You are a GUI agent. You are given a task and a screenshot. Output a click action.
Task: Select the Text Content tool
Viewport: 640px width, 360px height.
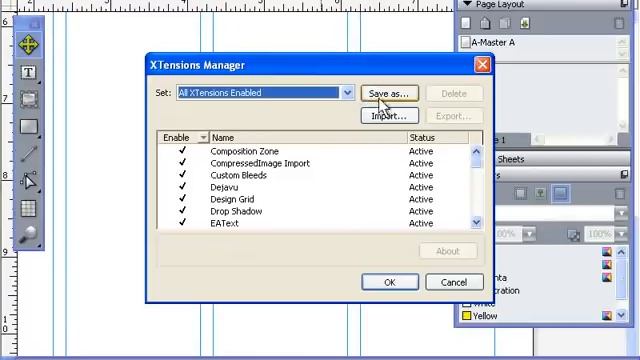coord(28,73)
